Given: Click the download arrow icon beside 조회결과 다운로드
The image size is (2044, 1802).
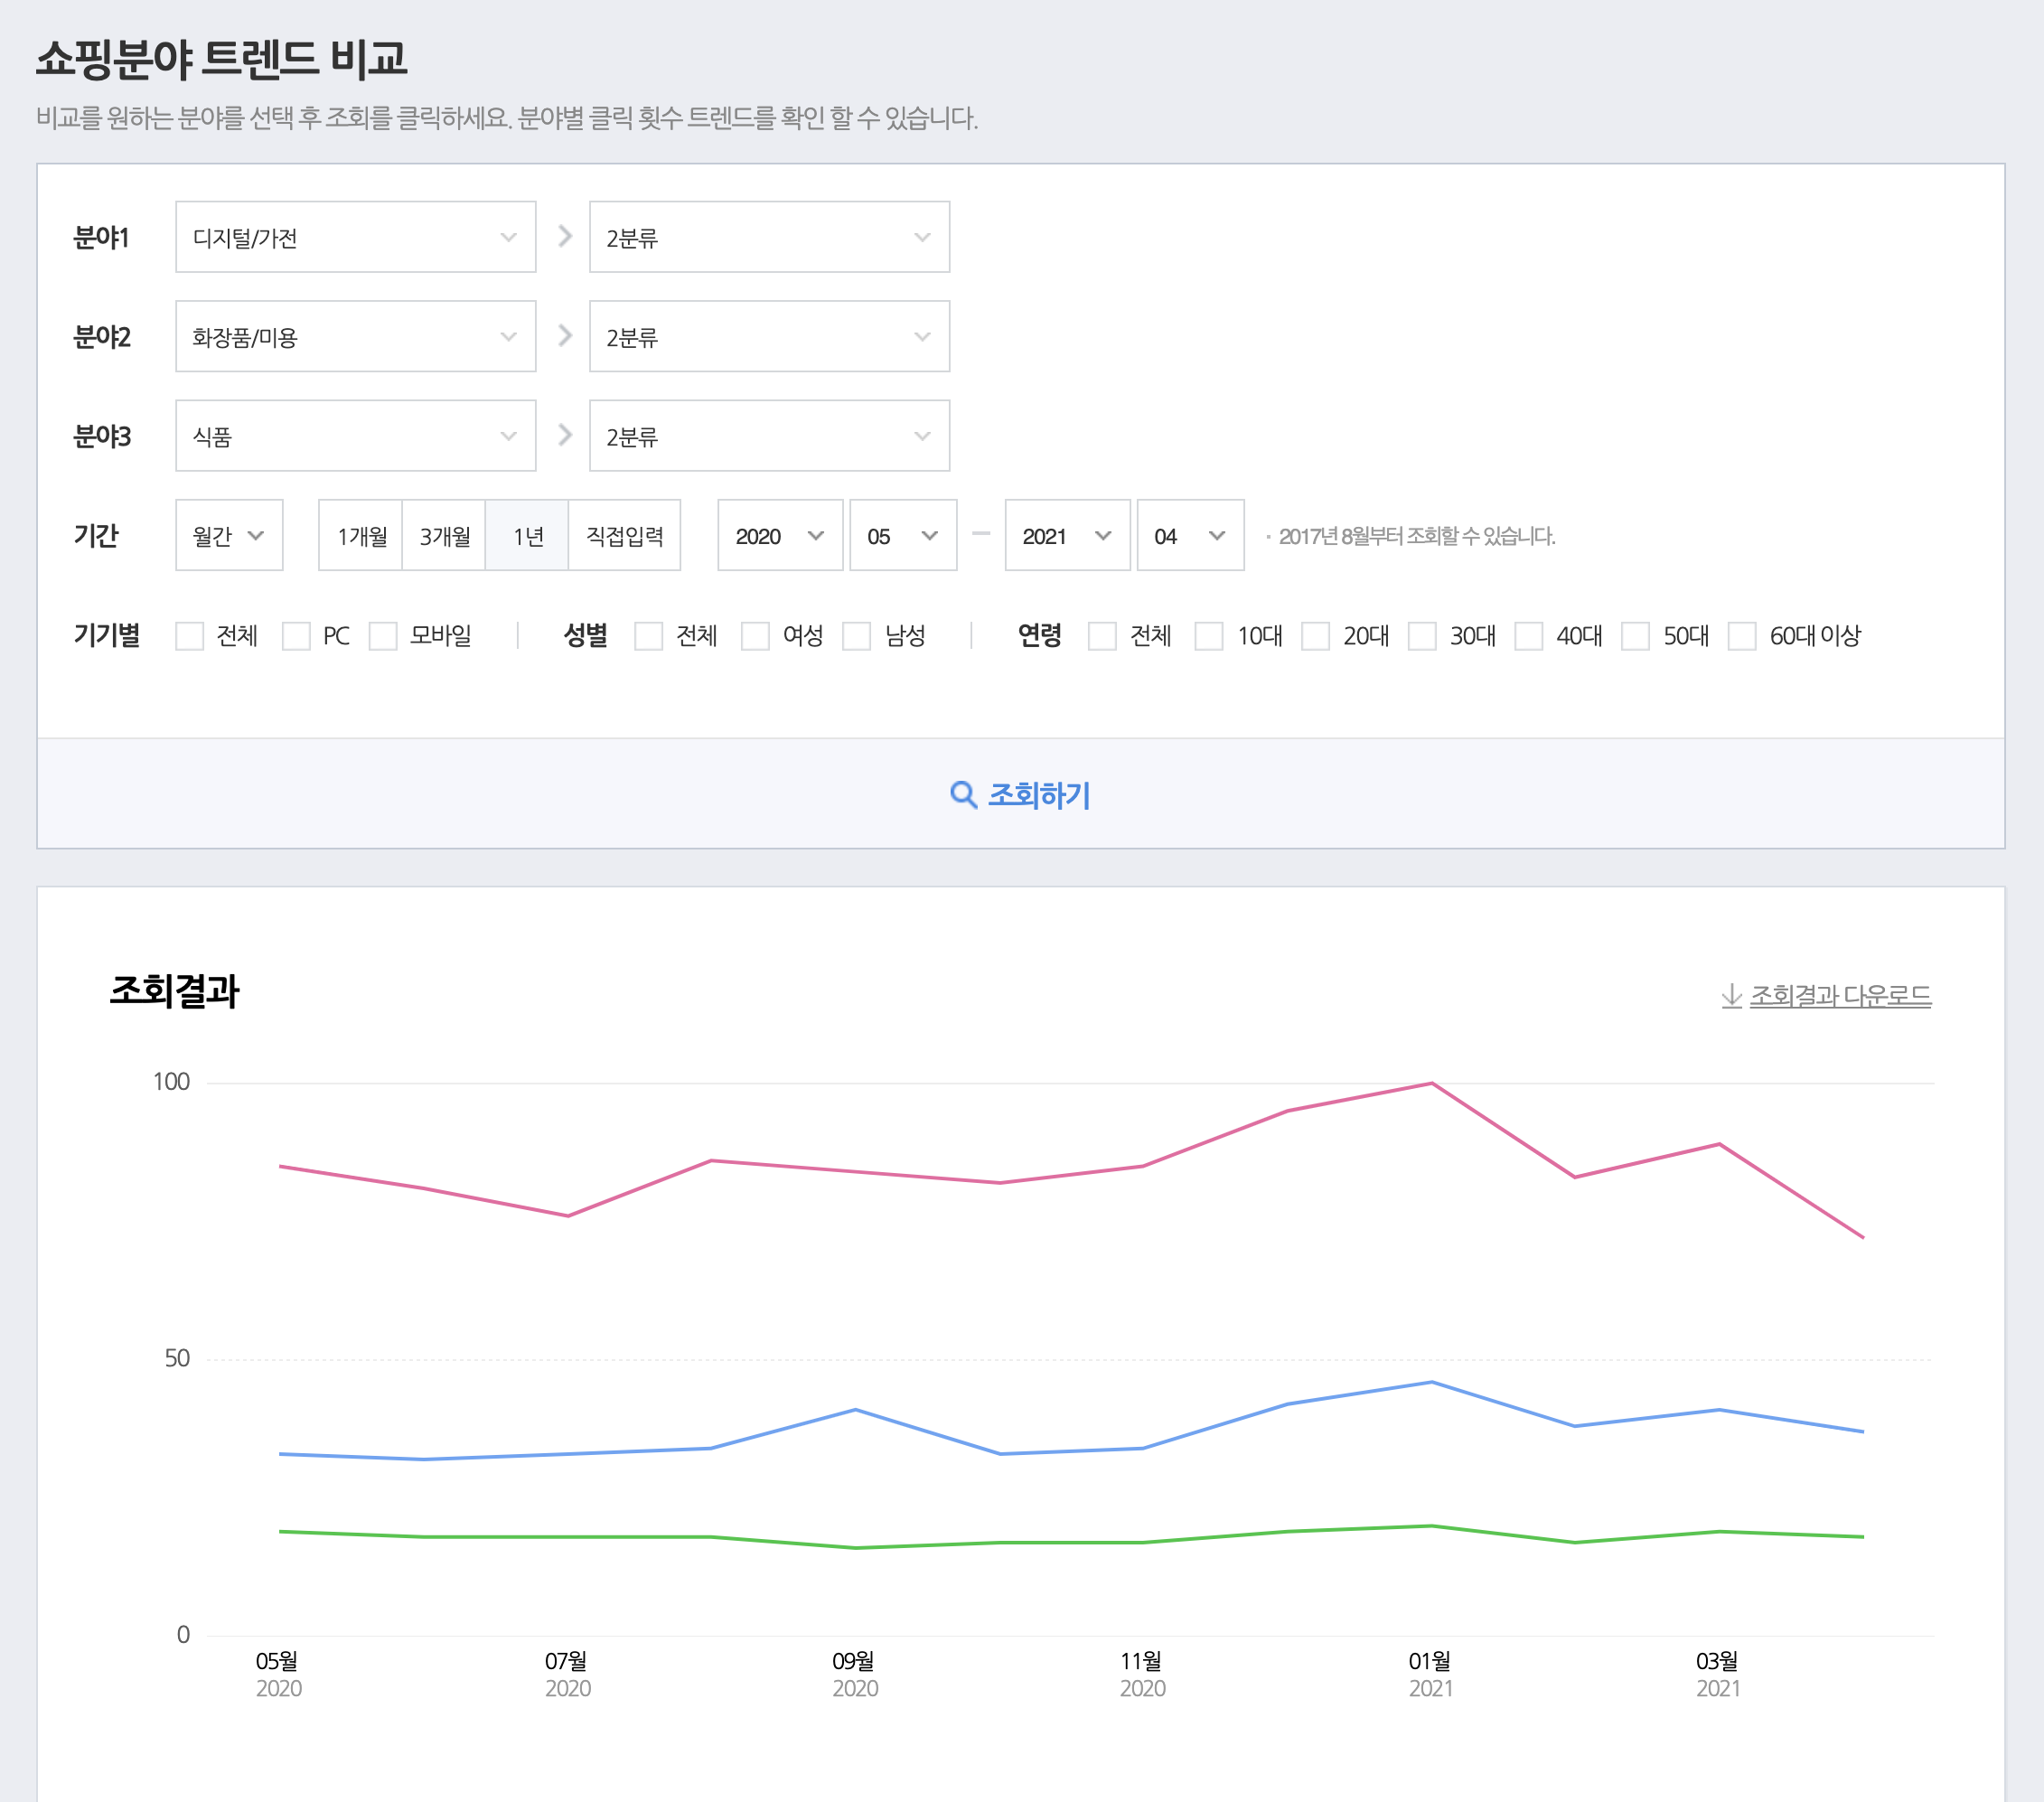Looking at the screenshot, I should pyautogui.click(x=1731, y=996).
